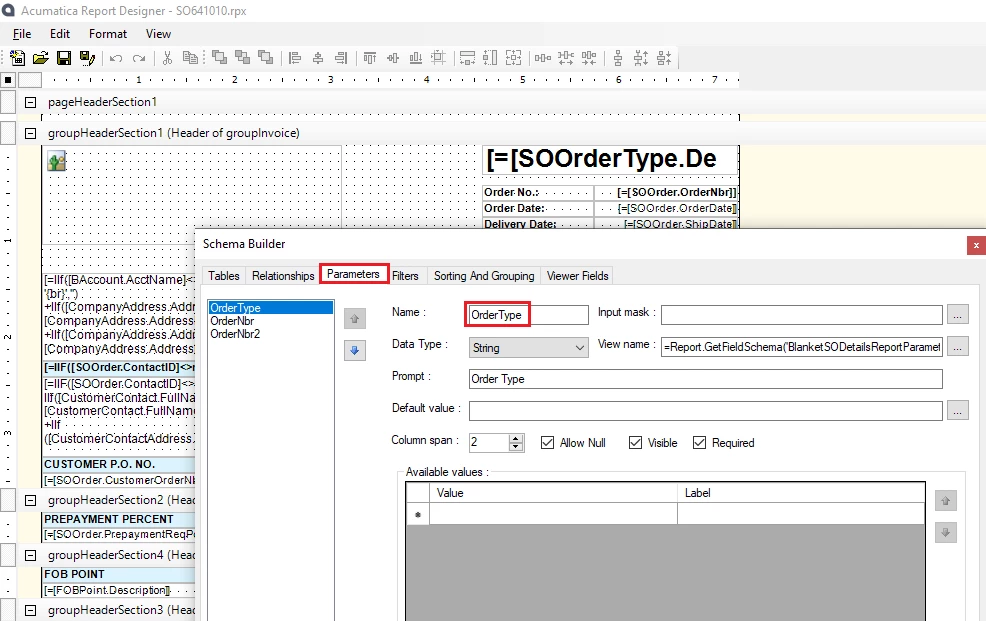
Task: Click the Align tops toolbar icon
Action: pyautogui.click(x=370, y=58)
